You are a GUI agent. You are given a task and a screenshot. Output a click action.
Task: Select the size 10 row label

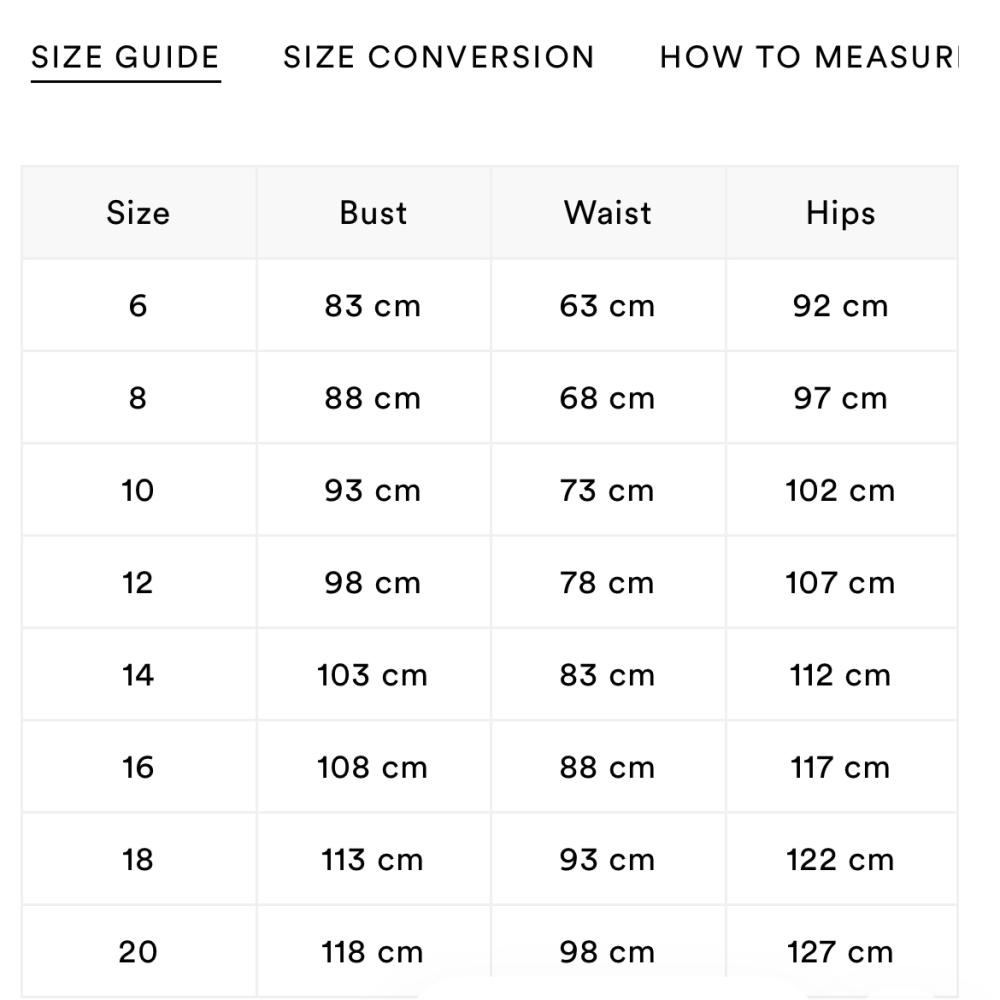pos(138,490)
